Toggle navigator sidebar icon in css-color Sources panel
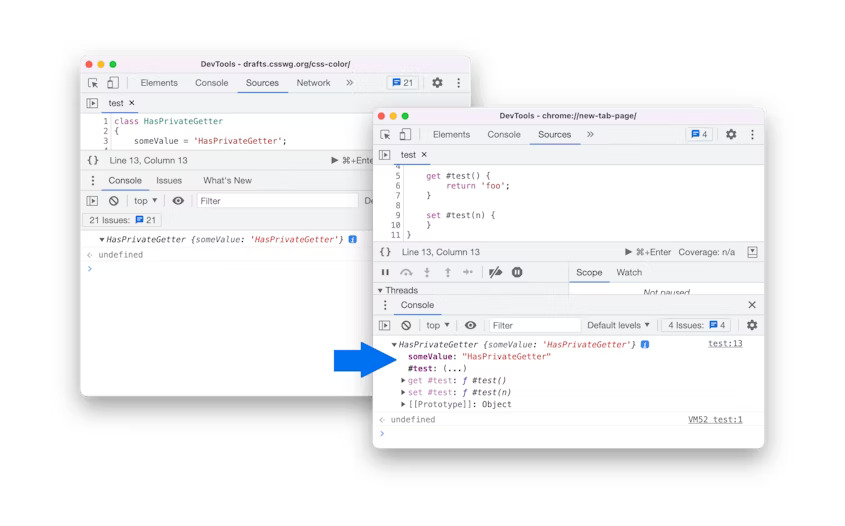Screen dimensions: 845x526 [x=92, y=103]
